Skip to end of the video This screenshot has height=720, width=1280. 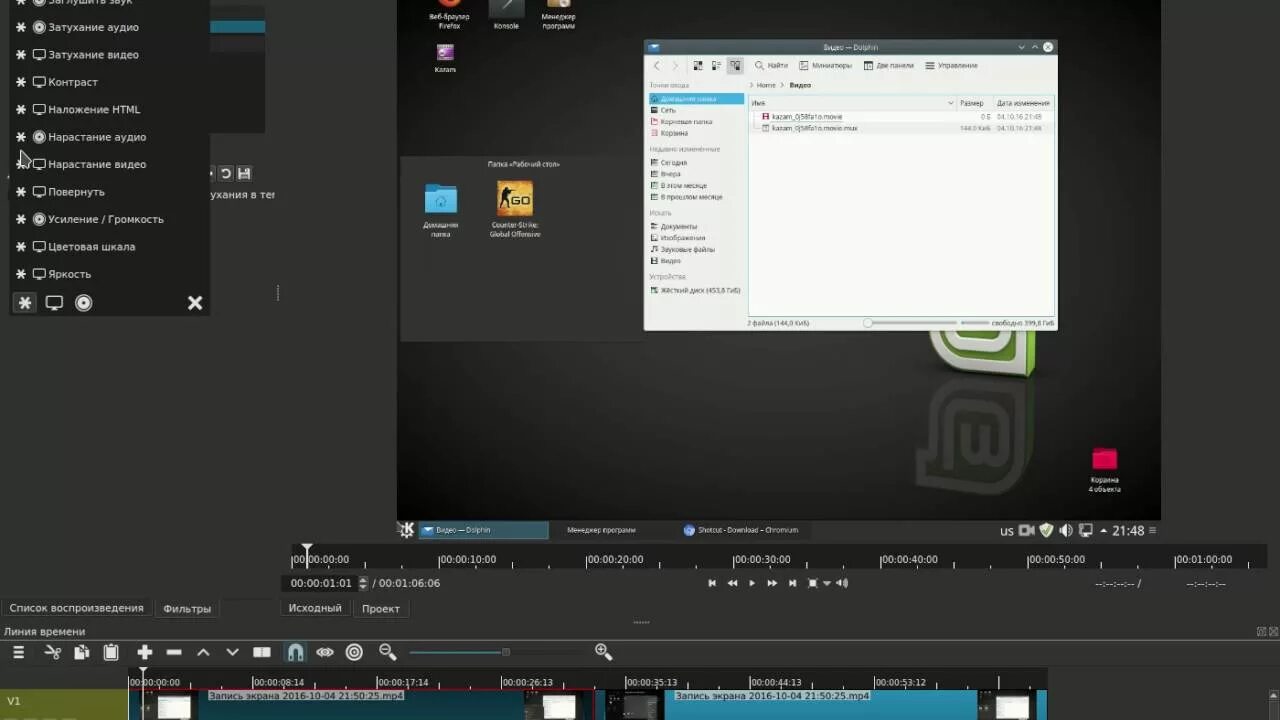tap(792, 583)
